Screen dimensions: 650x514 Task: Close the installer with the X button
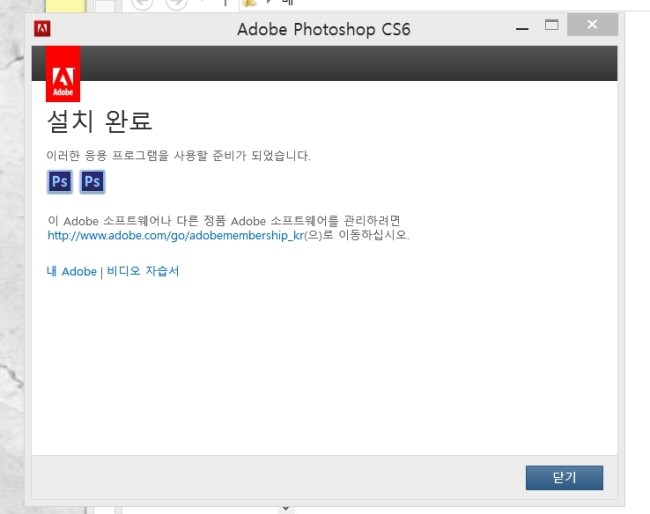[592, 24]
